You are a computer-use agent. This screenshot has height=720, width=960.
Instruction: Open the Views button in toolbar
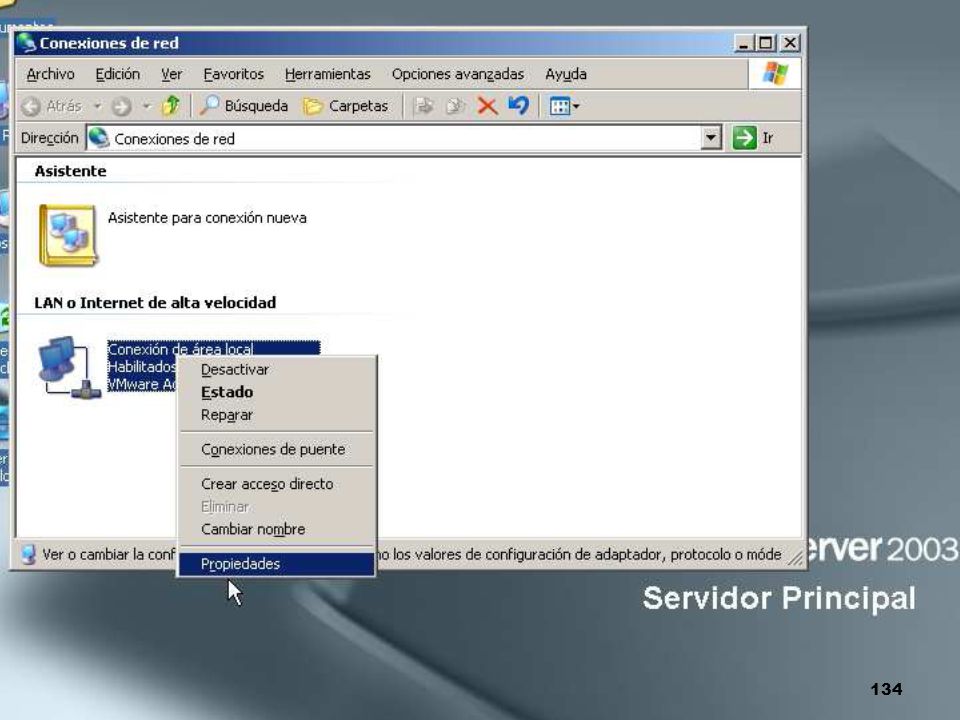(x=564, y=106)
